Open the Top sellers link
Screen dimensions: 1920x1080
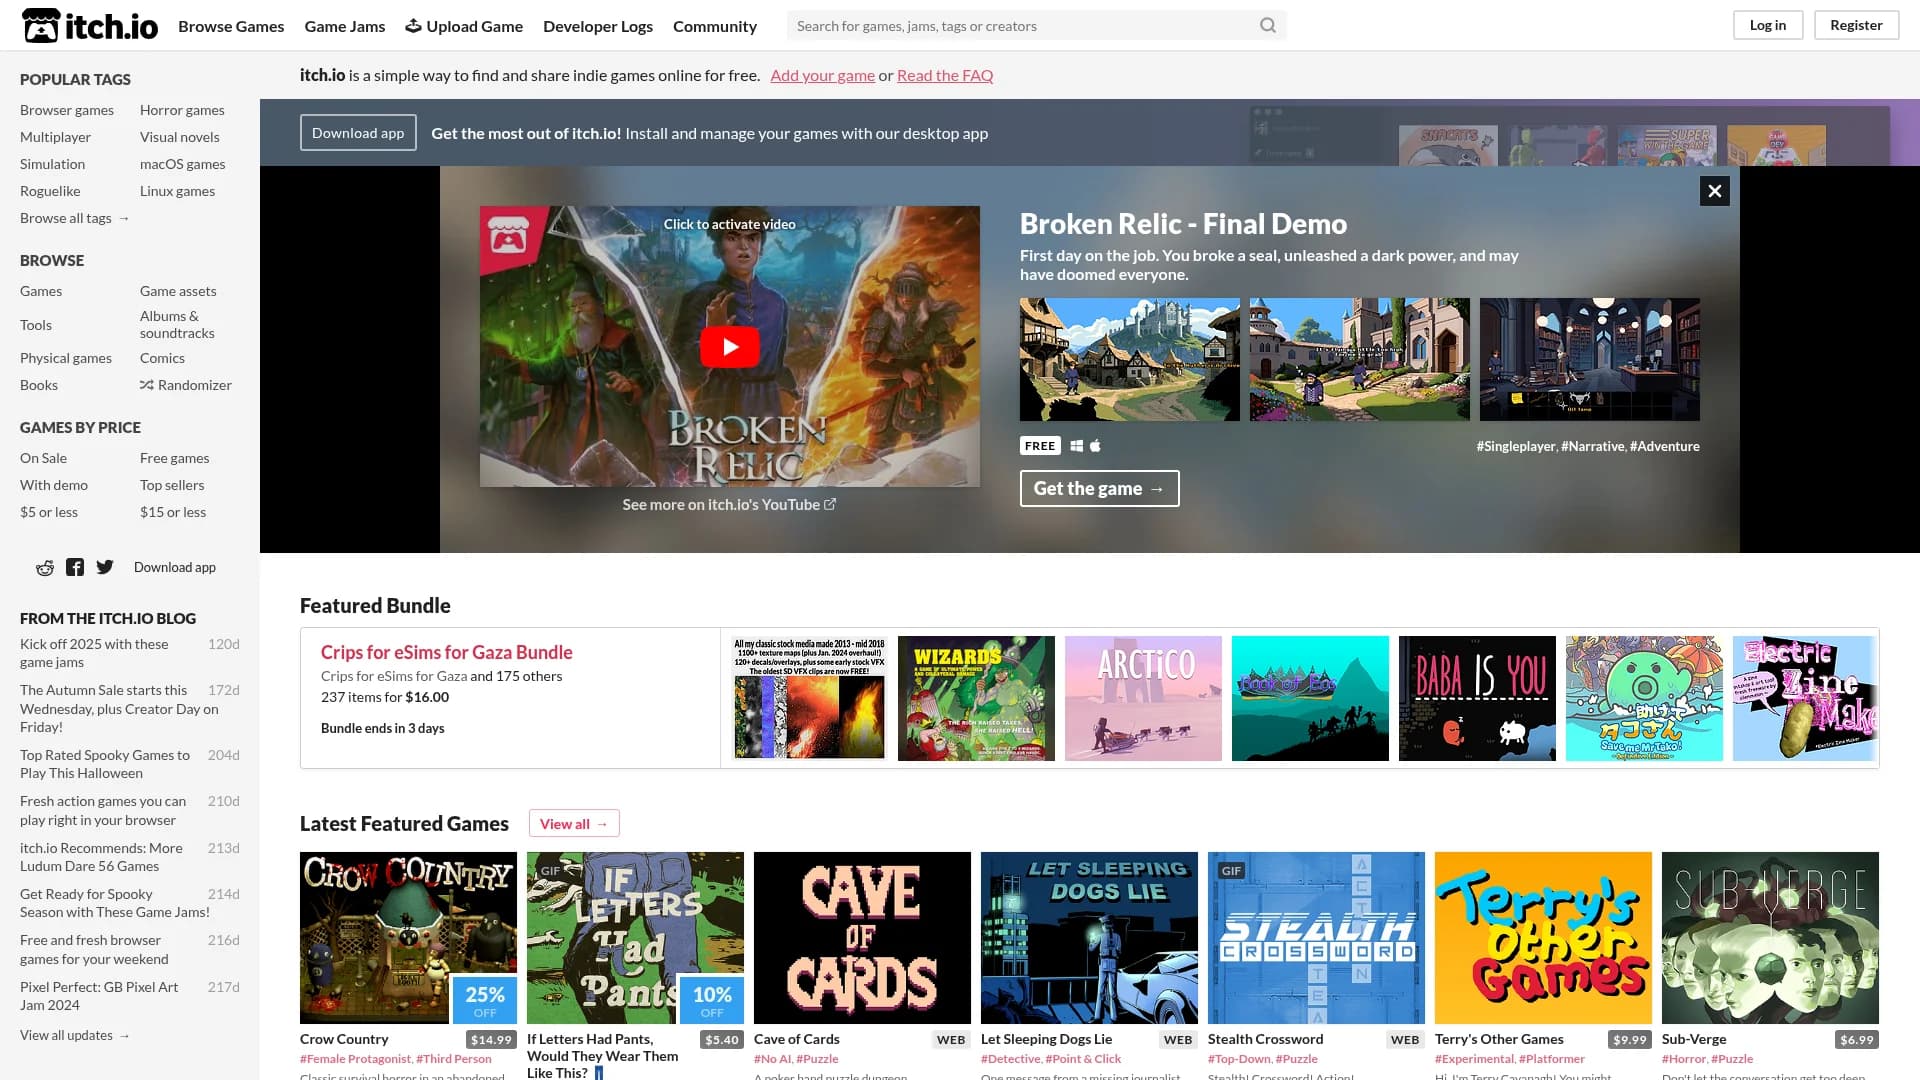[172, 485]
